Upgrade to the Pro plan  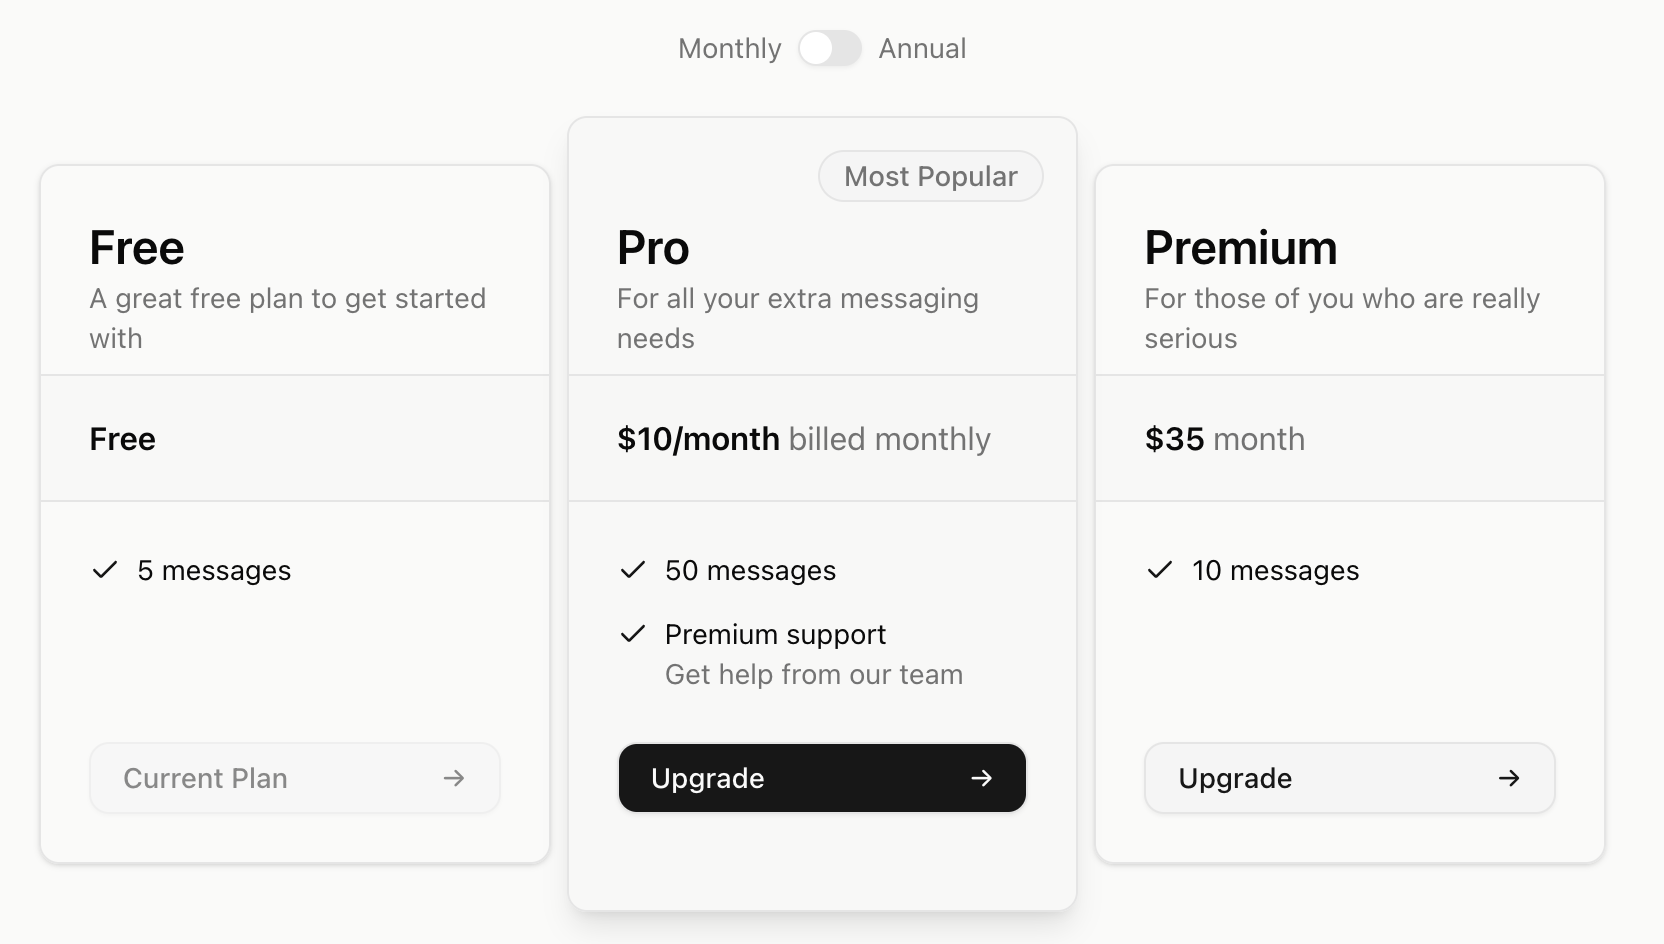click(822, 778)
